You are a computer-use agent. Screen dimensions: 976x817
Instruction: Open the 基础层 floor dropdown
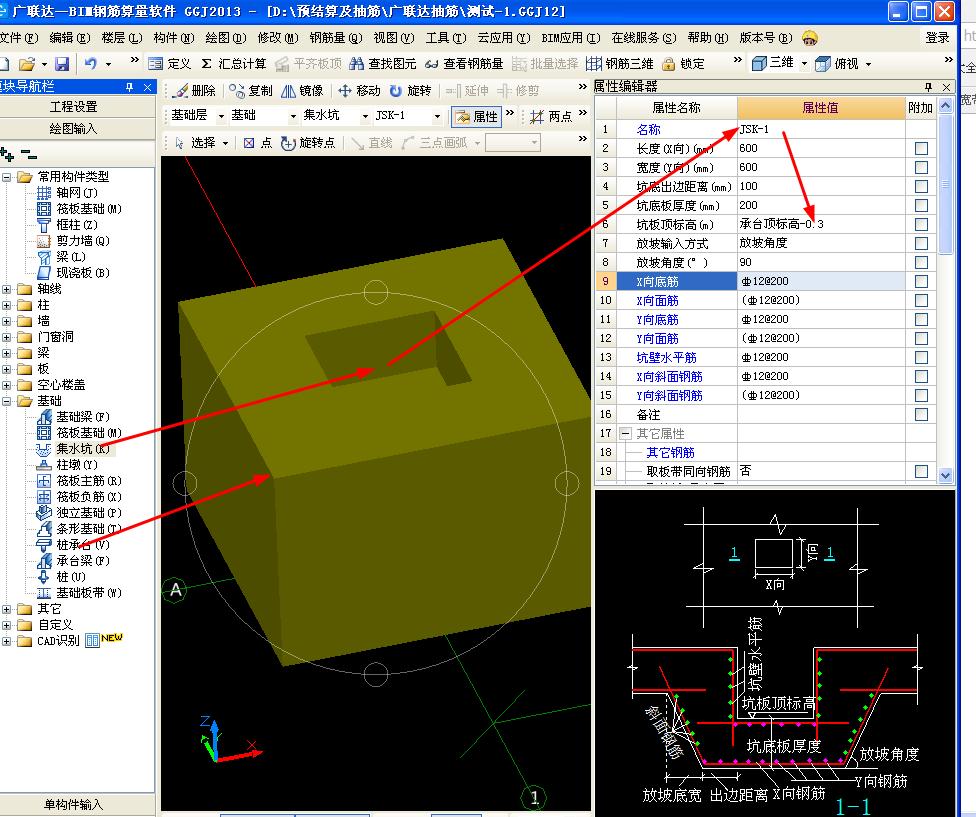tap(221, 116)
